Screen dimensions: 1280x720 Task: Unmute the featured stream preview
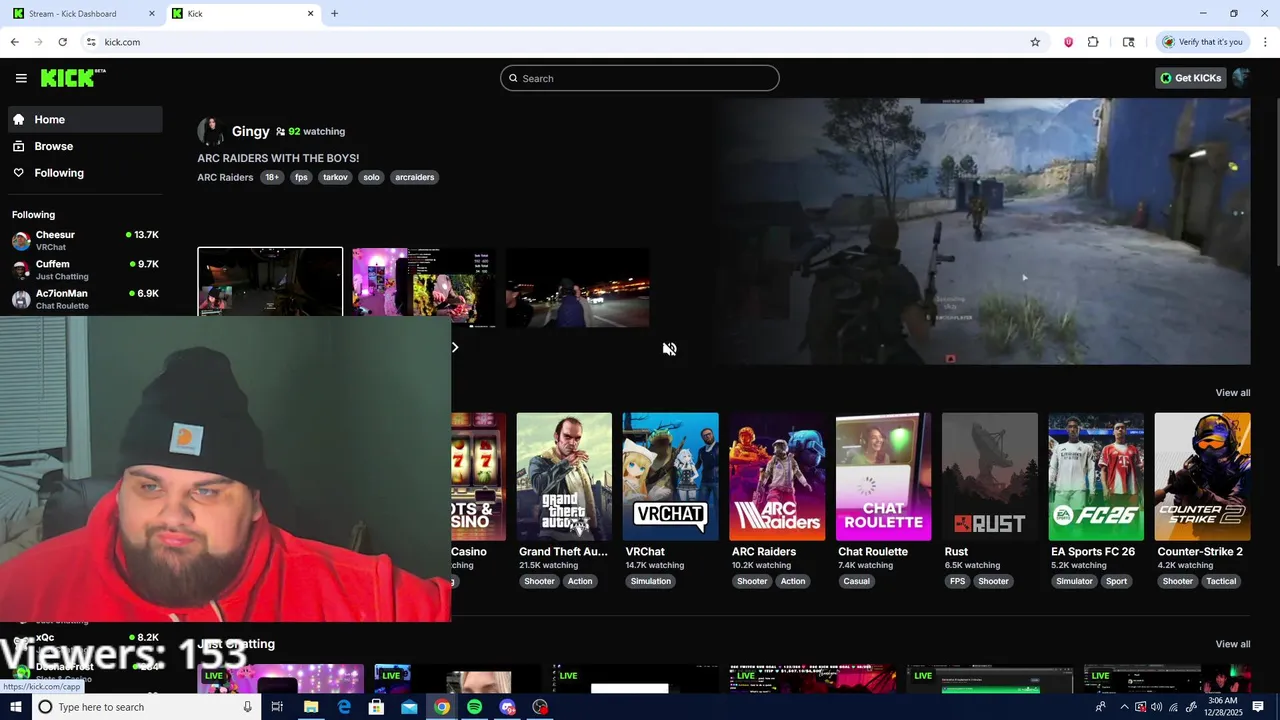669,349
